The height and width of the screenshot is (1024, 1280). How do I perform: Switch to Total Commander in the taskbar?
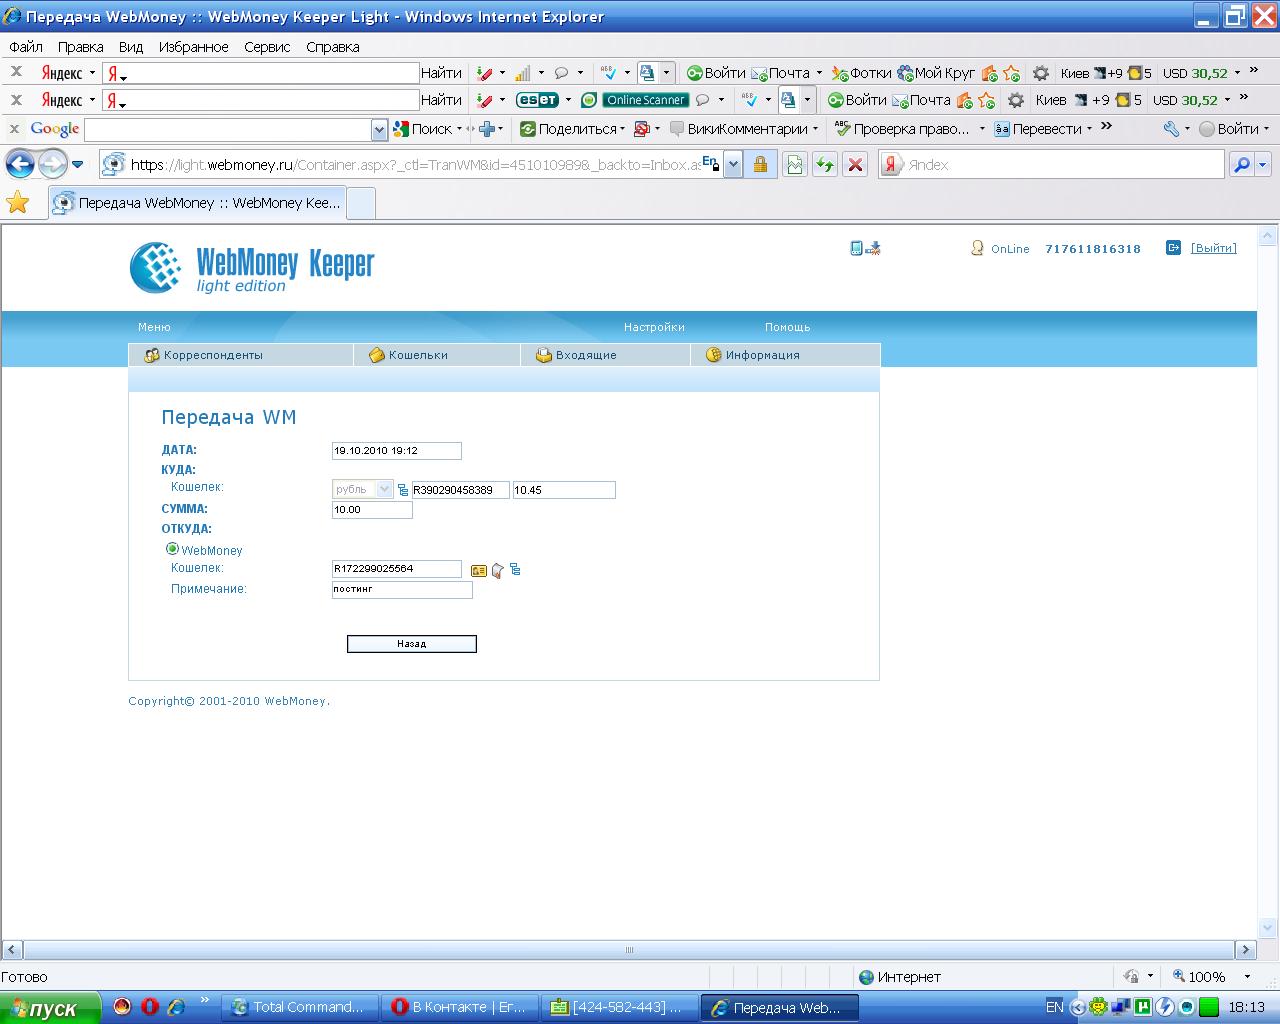point(300,1008)
